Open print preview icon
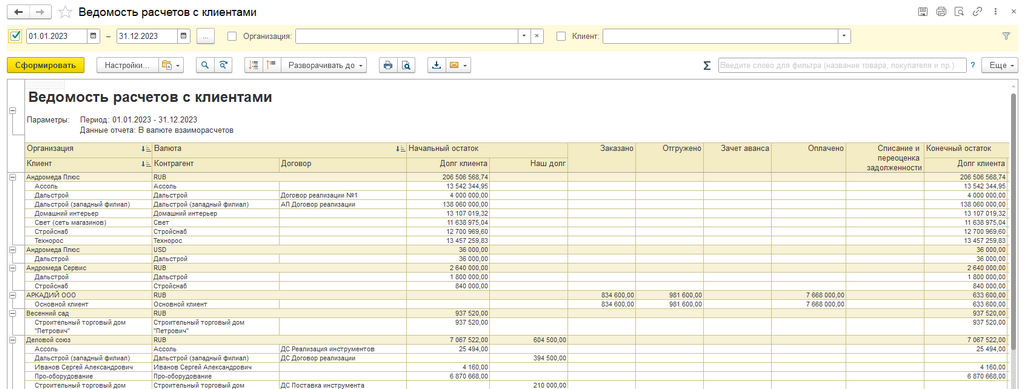 click(x=406, y=65)
